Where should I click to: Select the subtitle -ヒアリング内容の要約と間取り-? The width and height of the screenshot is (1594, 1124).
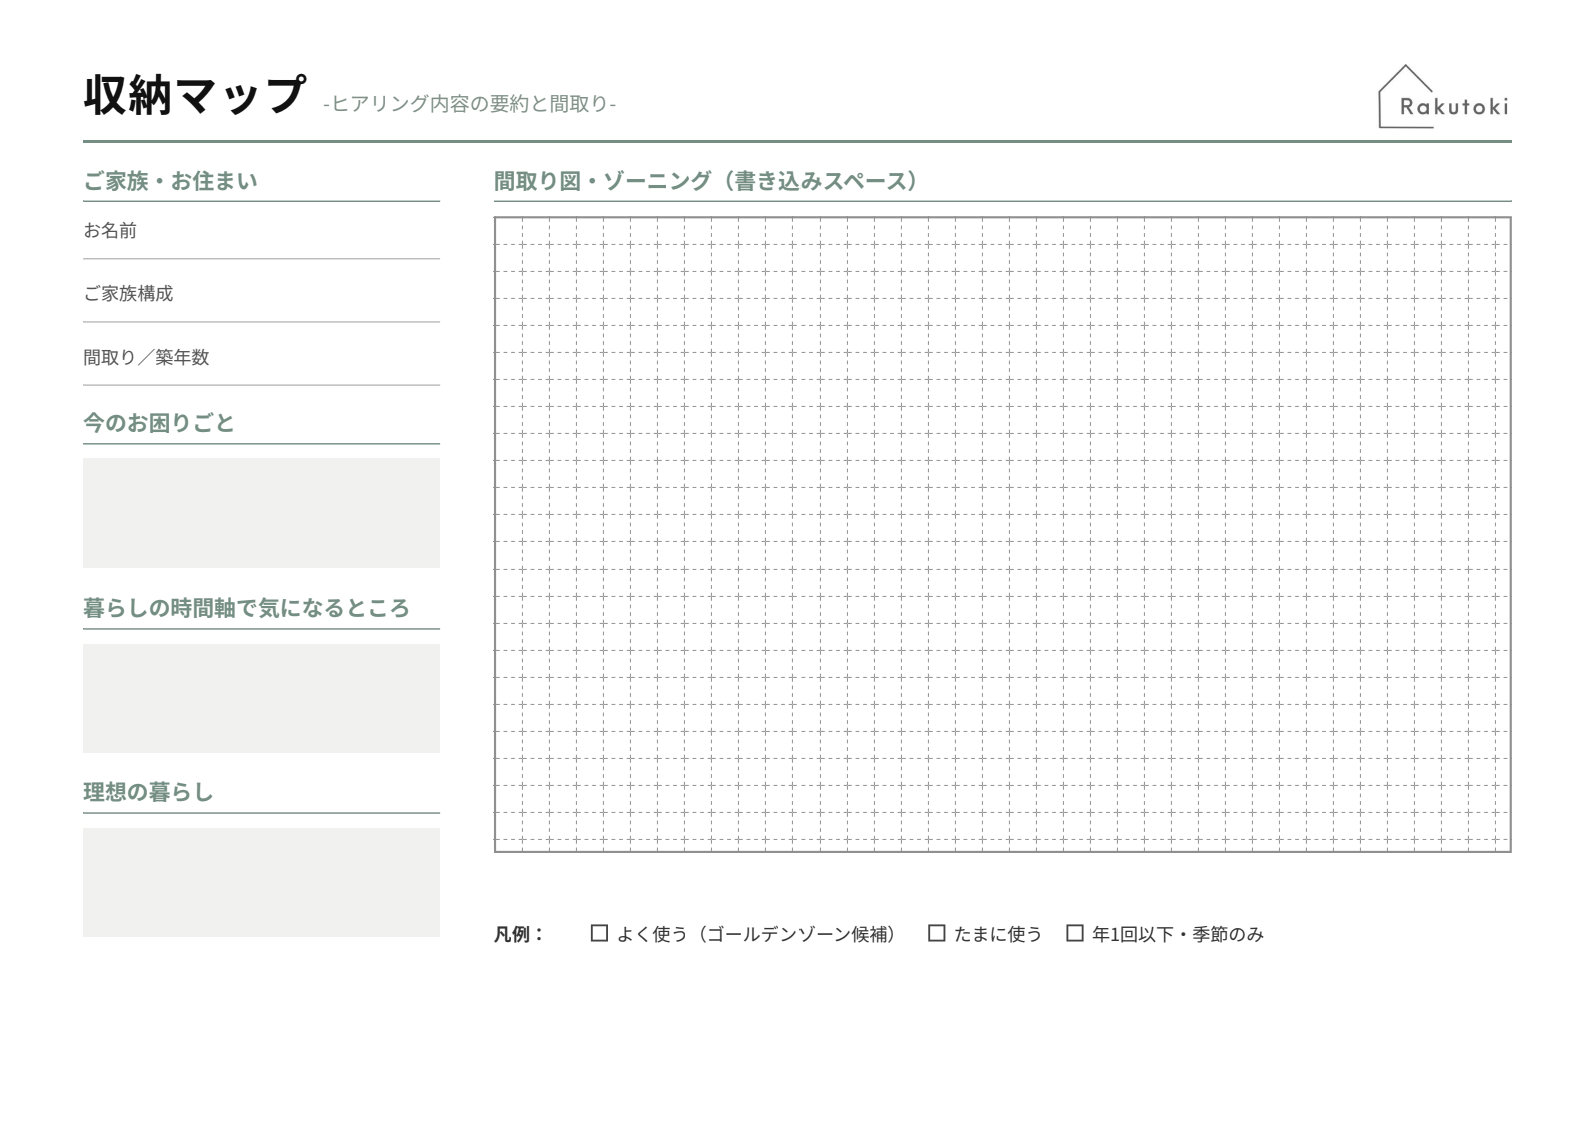(469, 104)
